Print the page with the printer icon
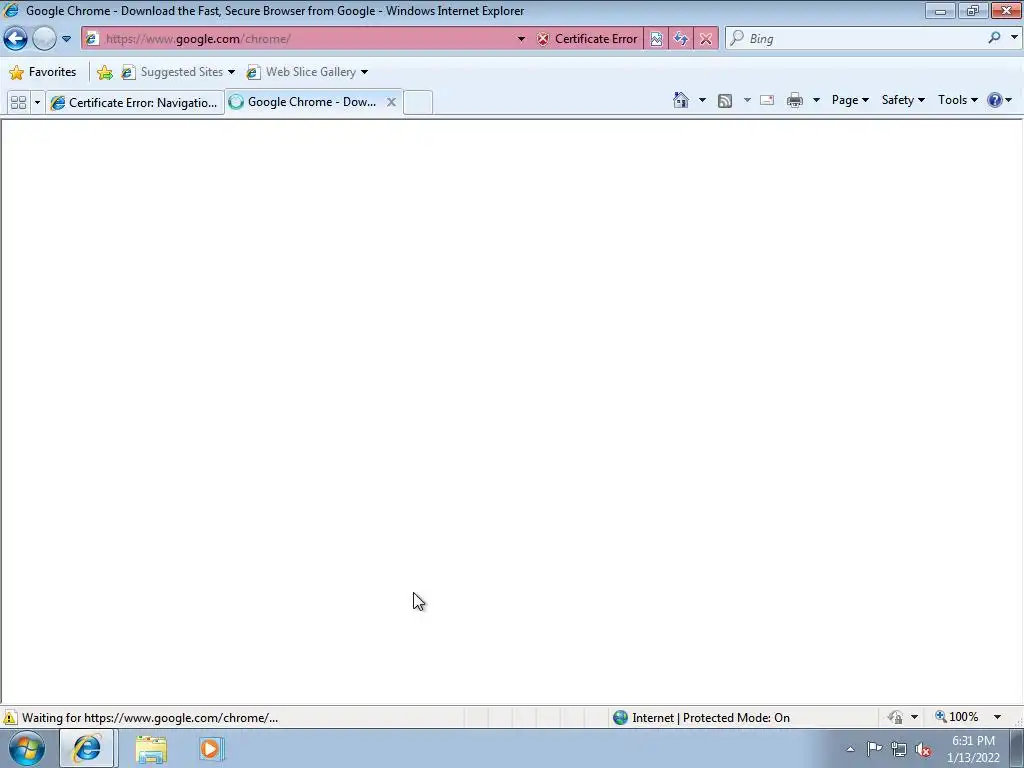1024x768 pixels. pos(795,100)
